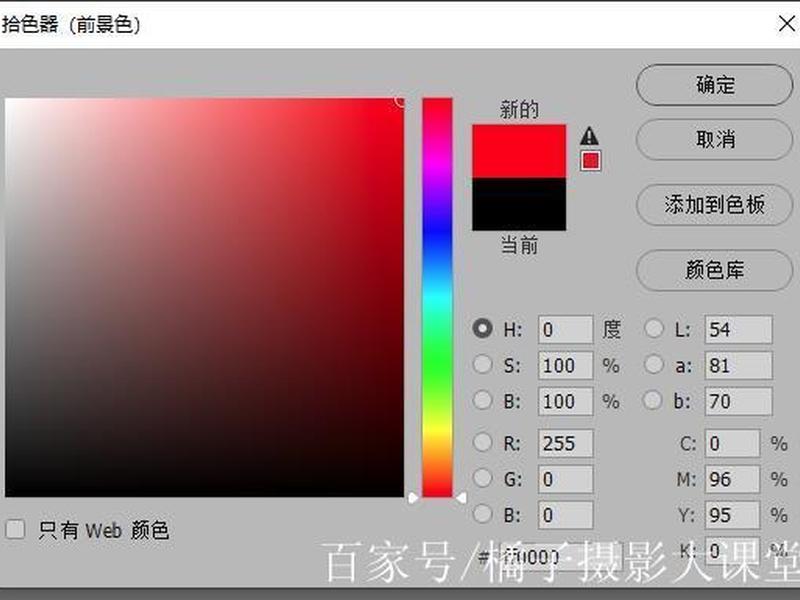800x600 pixels.
Task: Click the out-of-gamut warning triangle icon
Action: pos(589,136)
